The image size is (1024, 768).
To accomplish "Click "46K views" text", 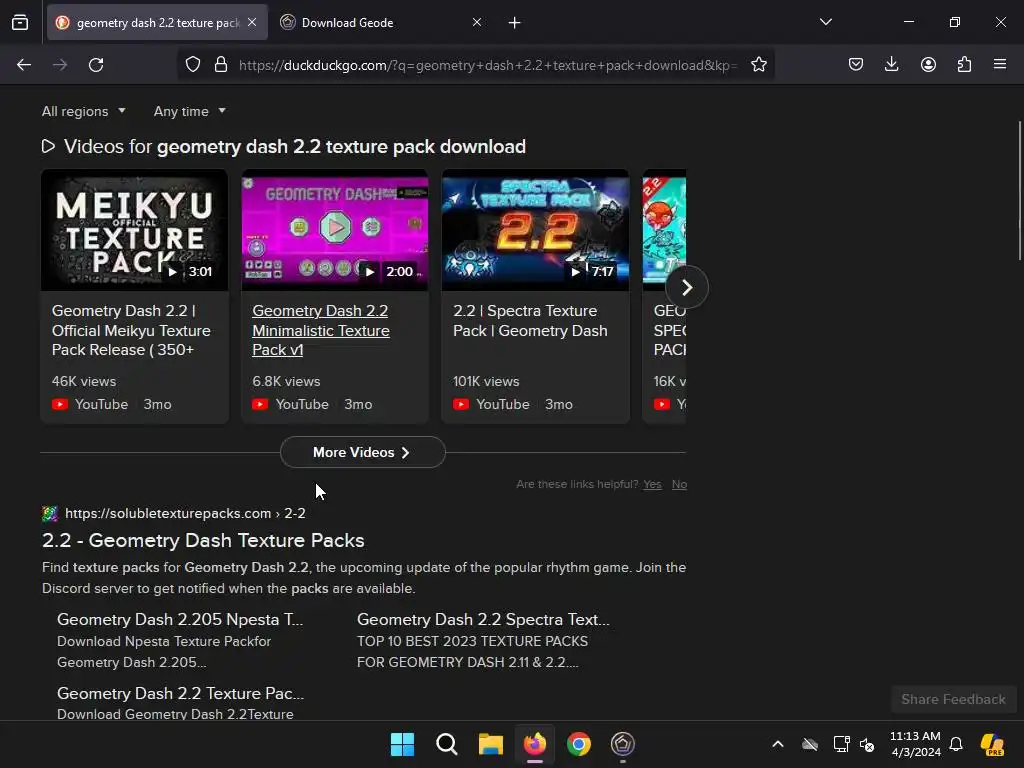I will (84, 381).
